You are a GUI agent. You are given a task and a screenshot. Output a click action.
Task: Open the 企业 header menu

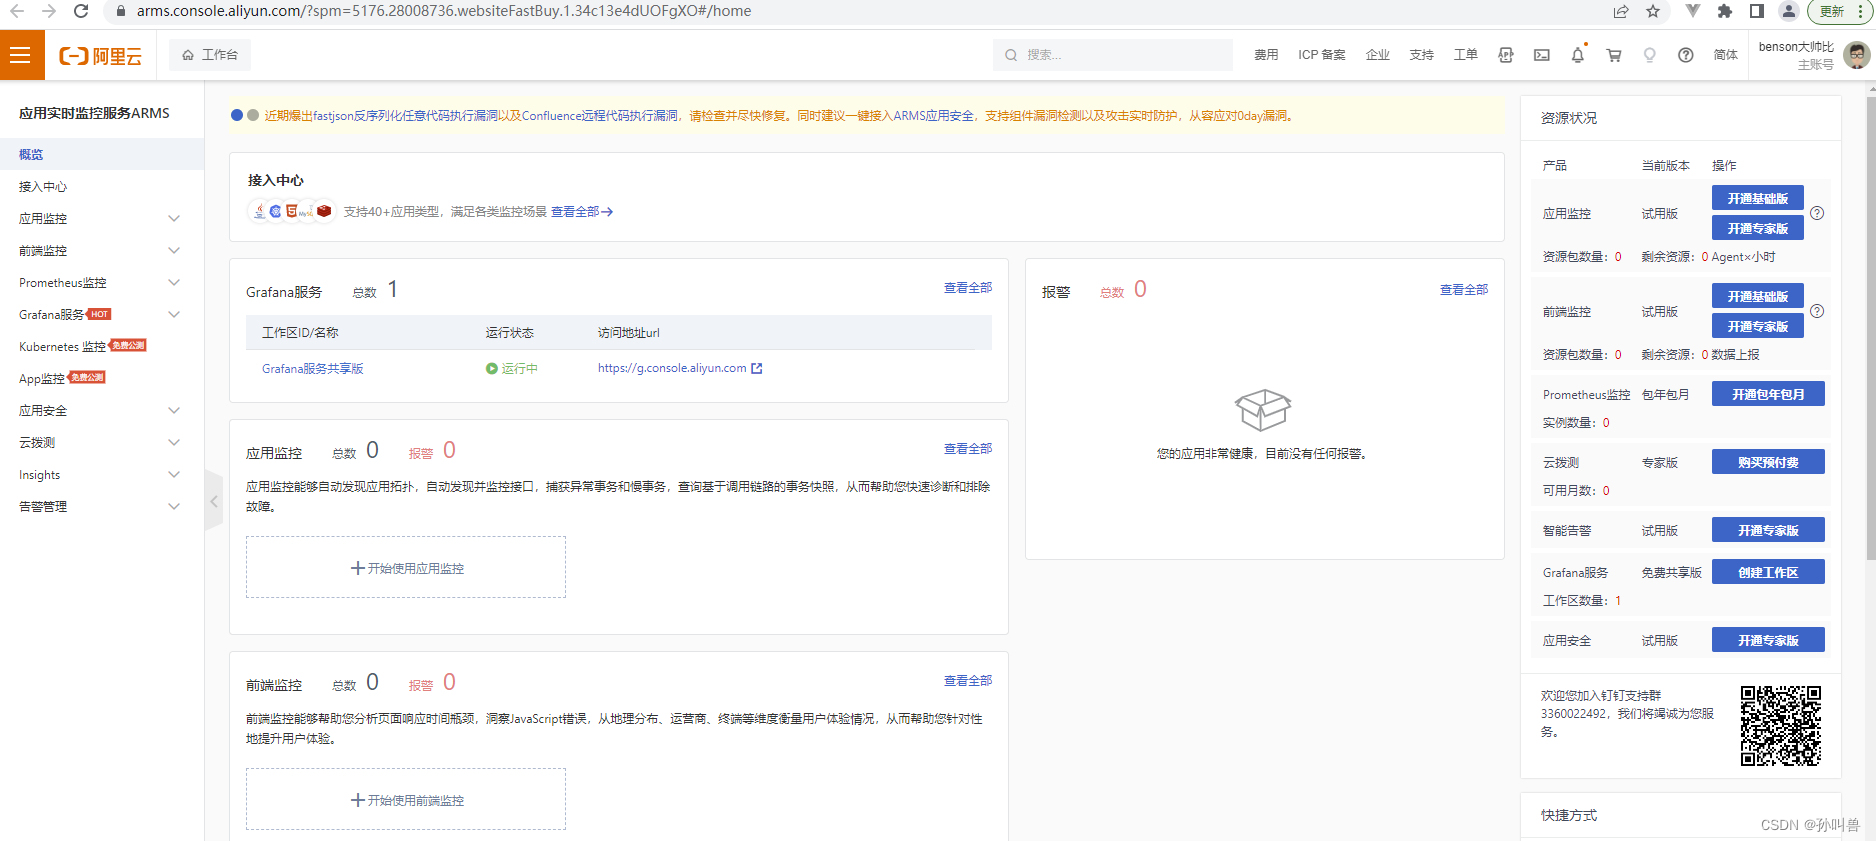pyautogui.click(x=1377, y=55)
